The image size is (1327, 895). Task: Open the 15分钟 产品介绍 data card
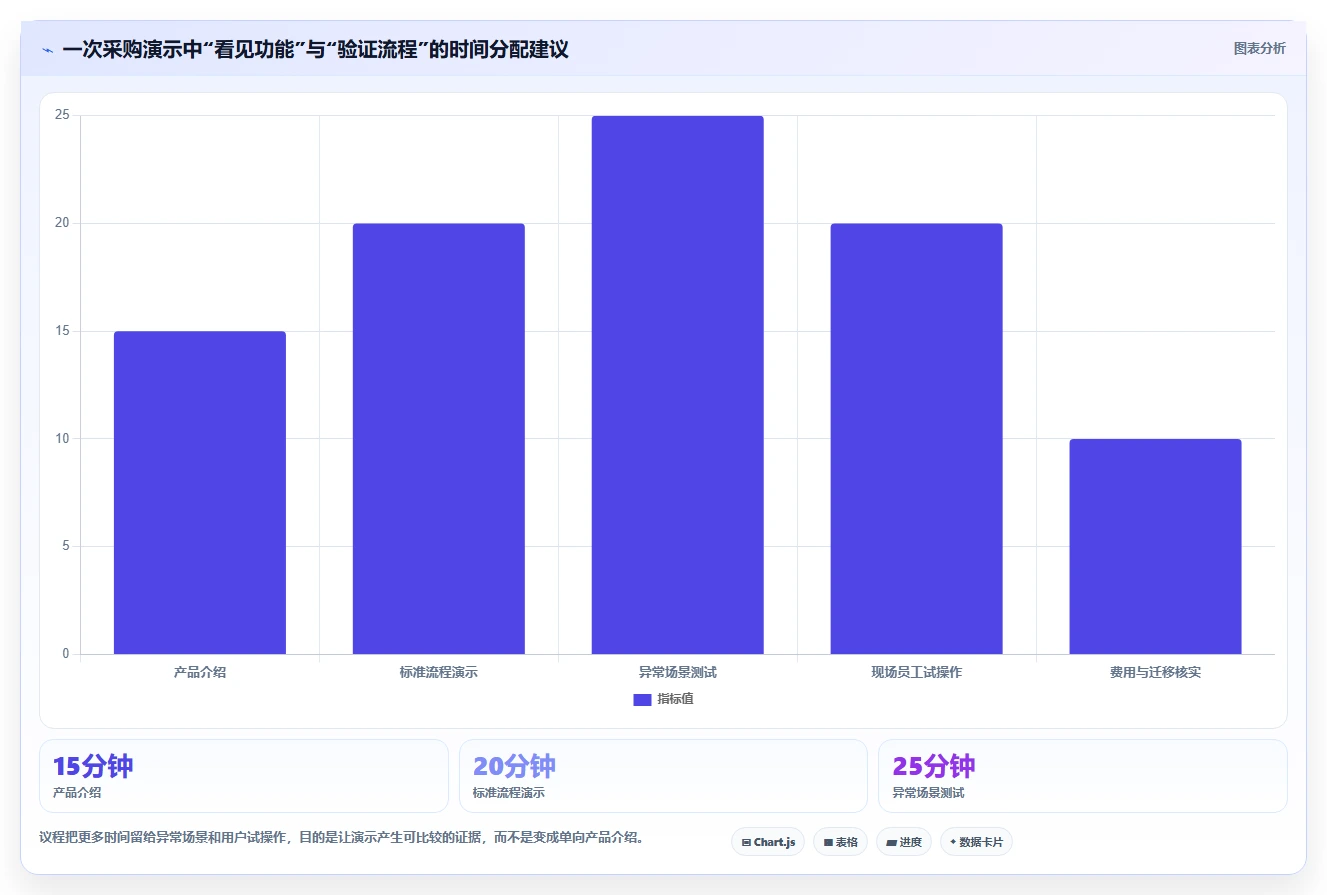(x=244, y=776)
